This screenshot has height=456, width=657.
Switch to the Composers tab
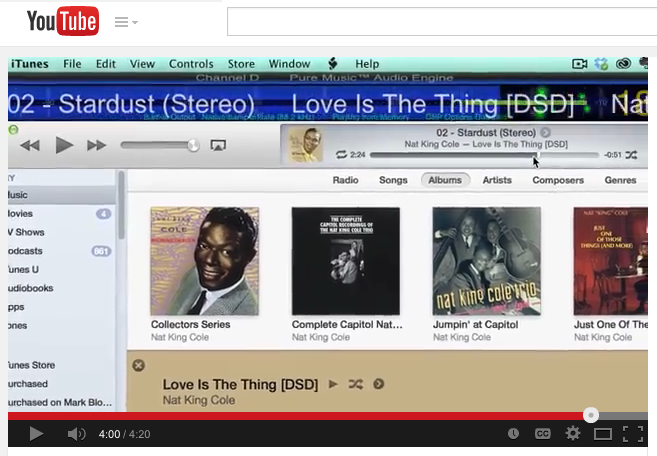(x=558, y=180)
